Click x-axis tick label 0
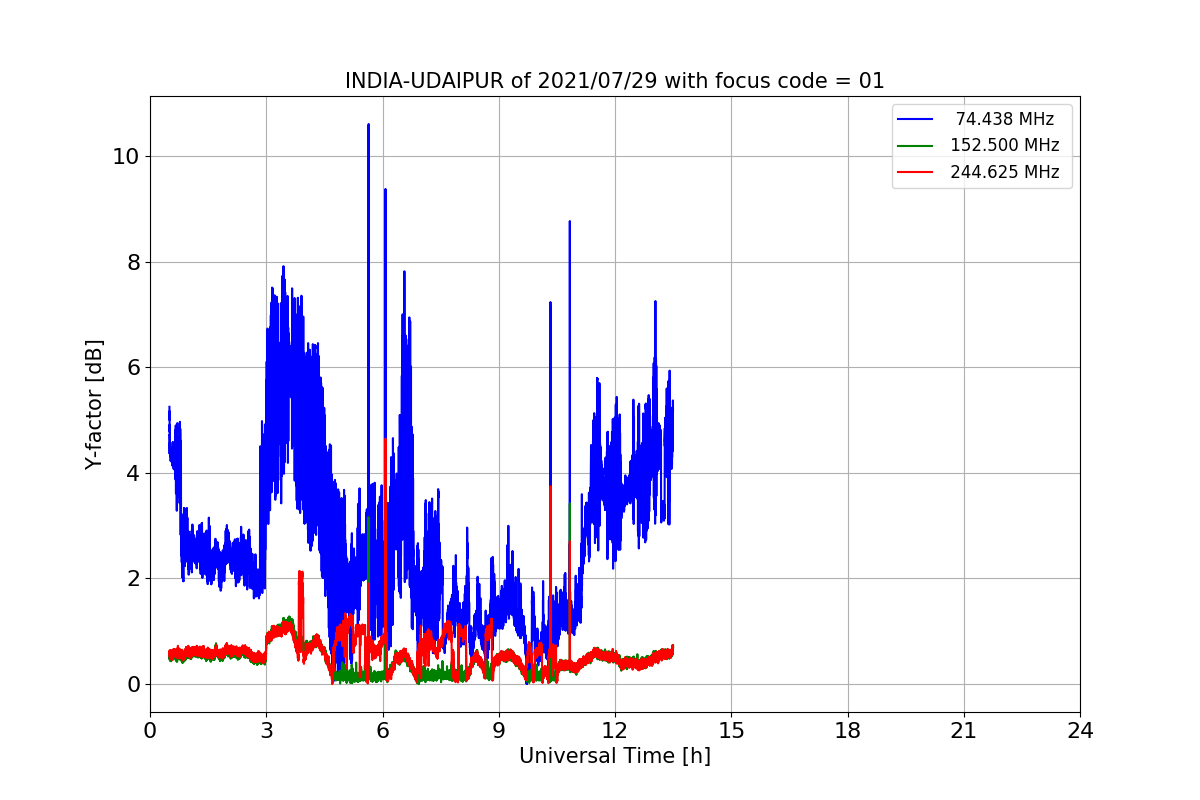1200x800 pixels. [150, 731]
